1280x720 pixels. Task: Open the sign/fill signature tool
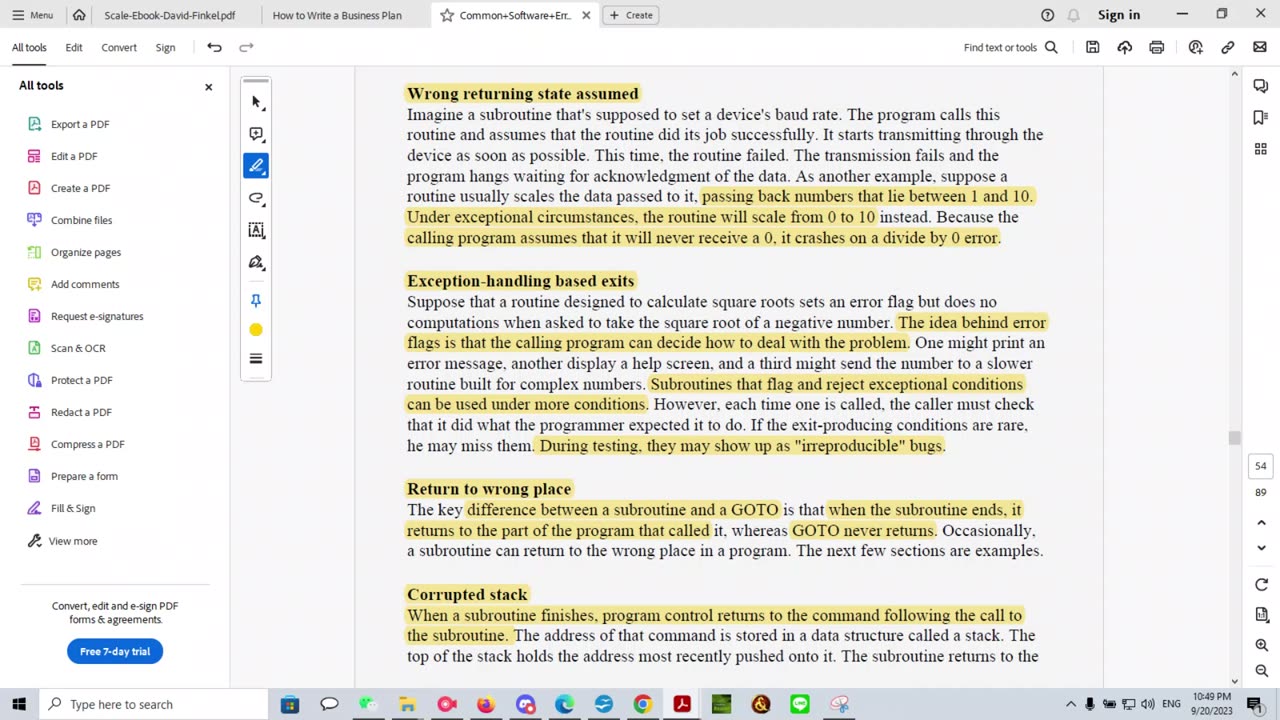pos(256,262)
